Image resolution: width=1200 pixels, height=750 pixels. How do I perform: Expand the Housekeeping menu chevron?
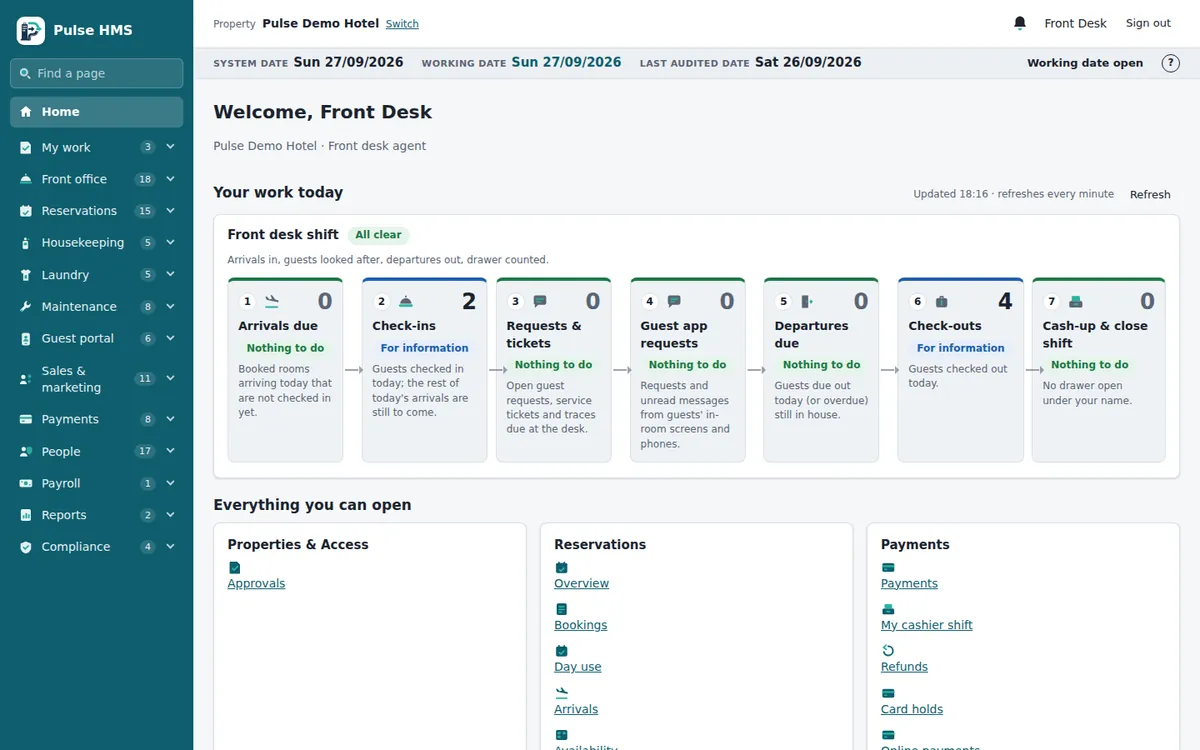coord(170,243)
